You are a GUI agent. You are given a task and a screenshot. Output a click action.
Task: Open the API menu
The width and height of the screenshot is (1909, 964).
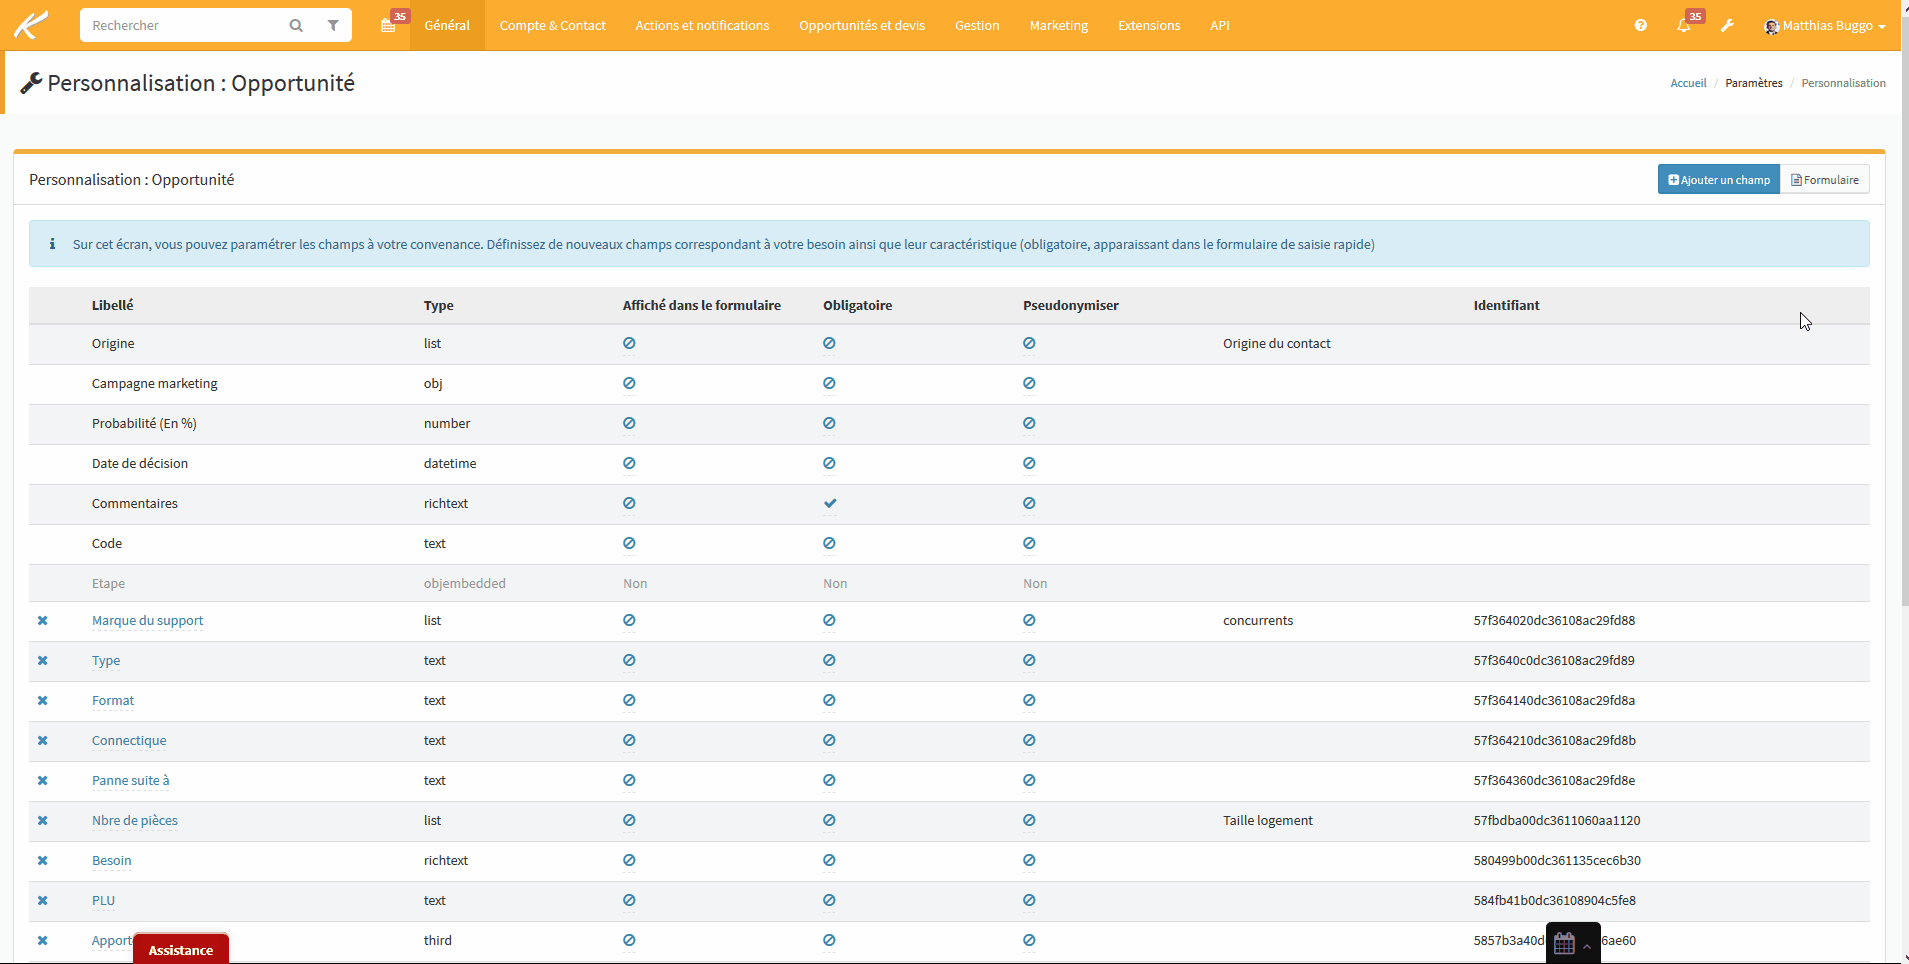tap(1220, 25)
